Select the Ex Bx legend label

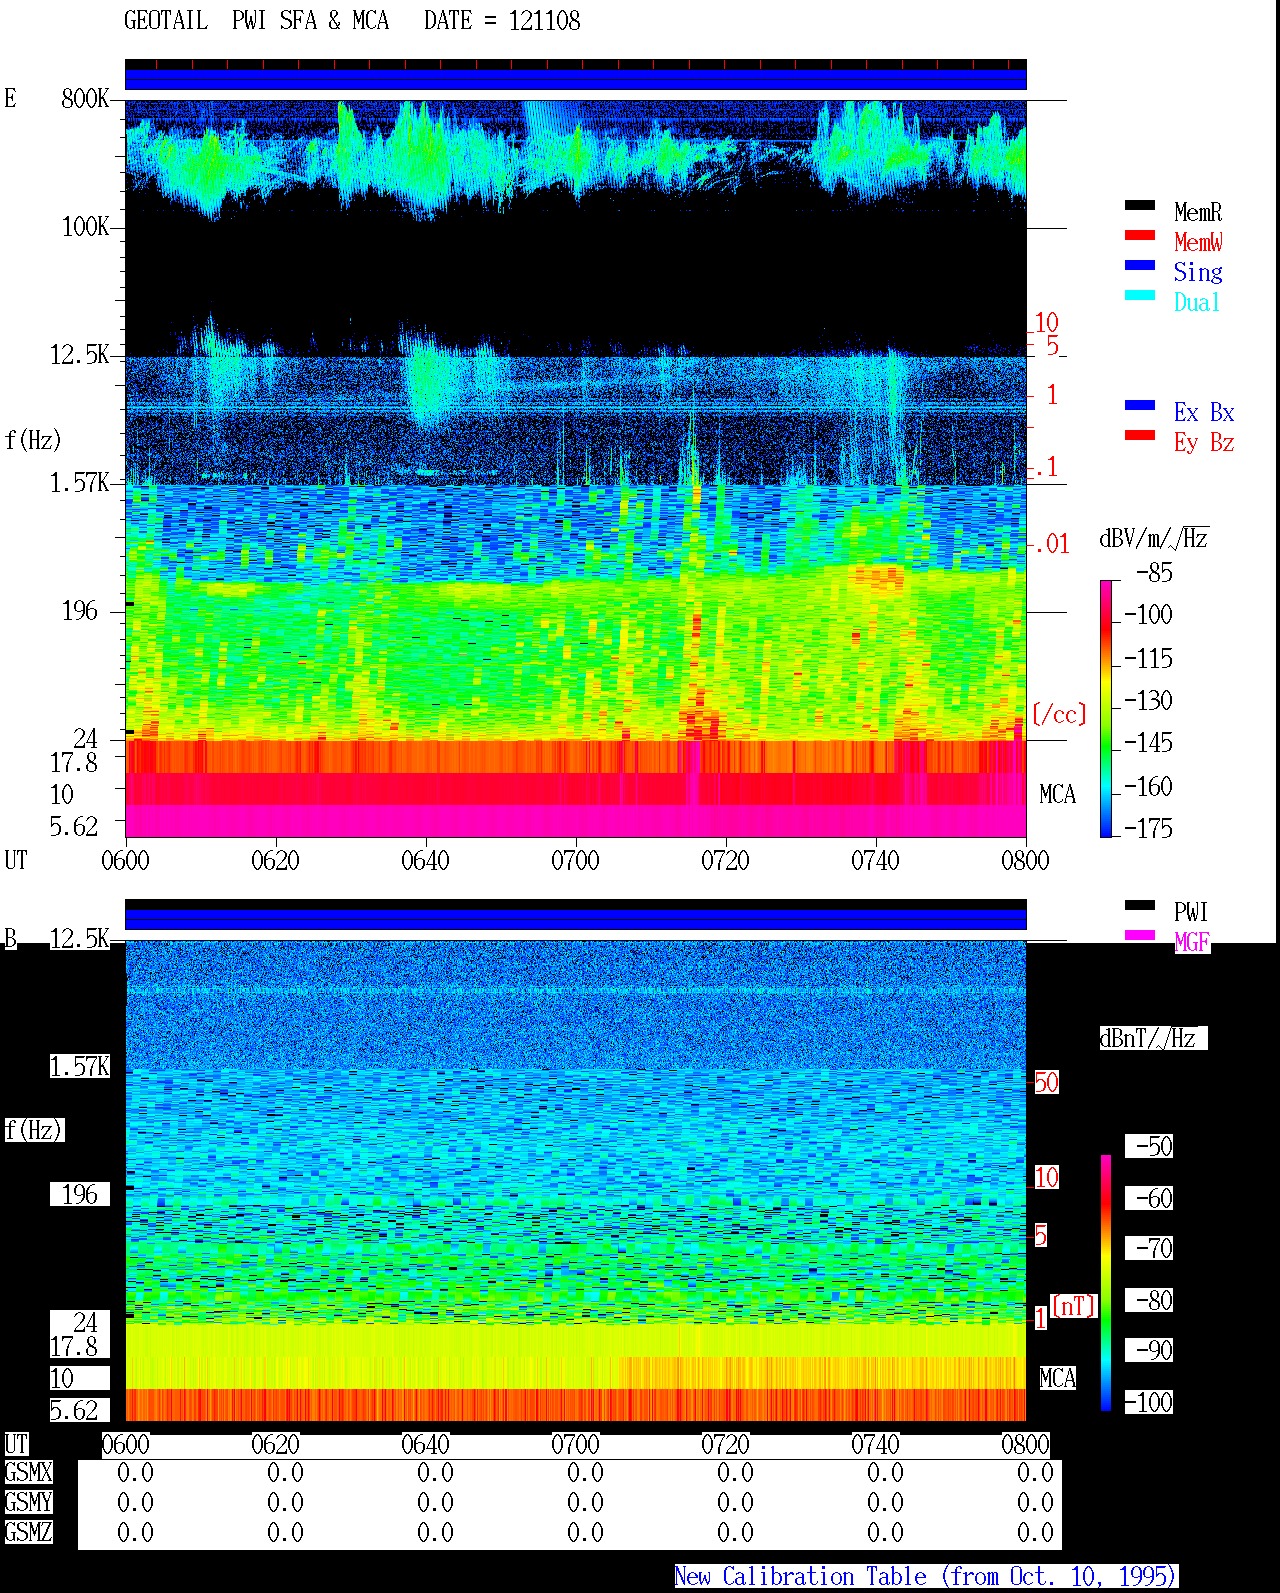coord(1204,412)
